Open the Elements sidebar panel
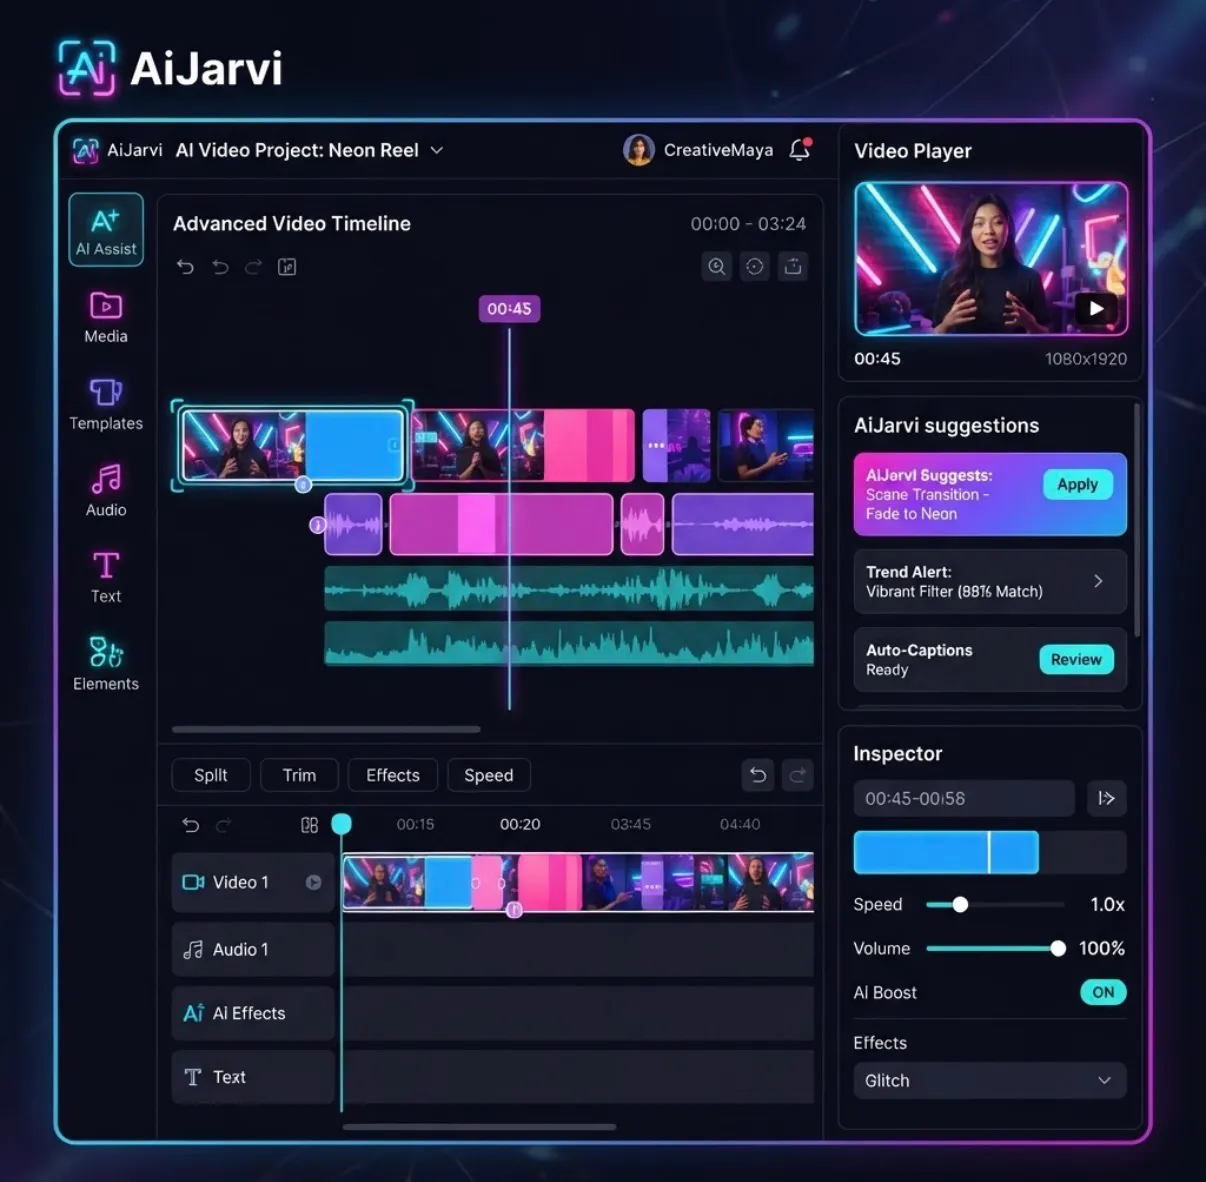 coord(106,664)
